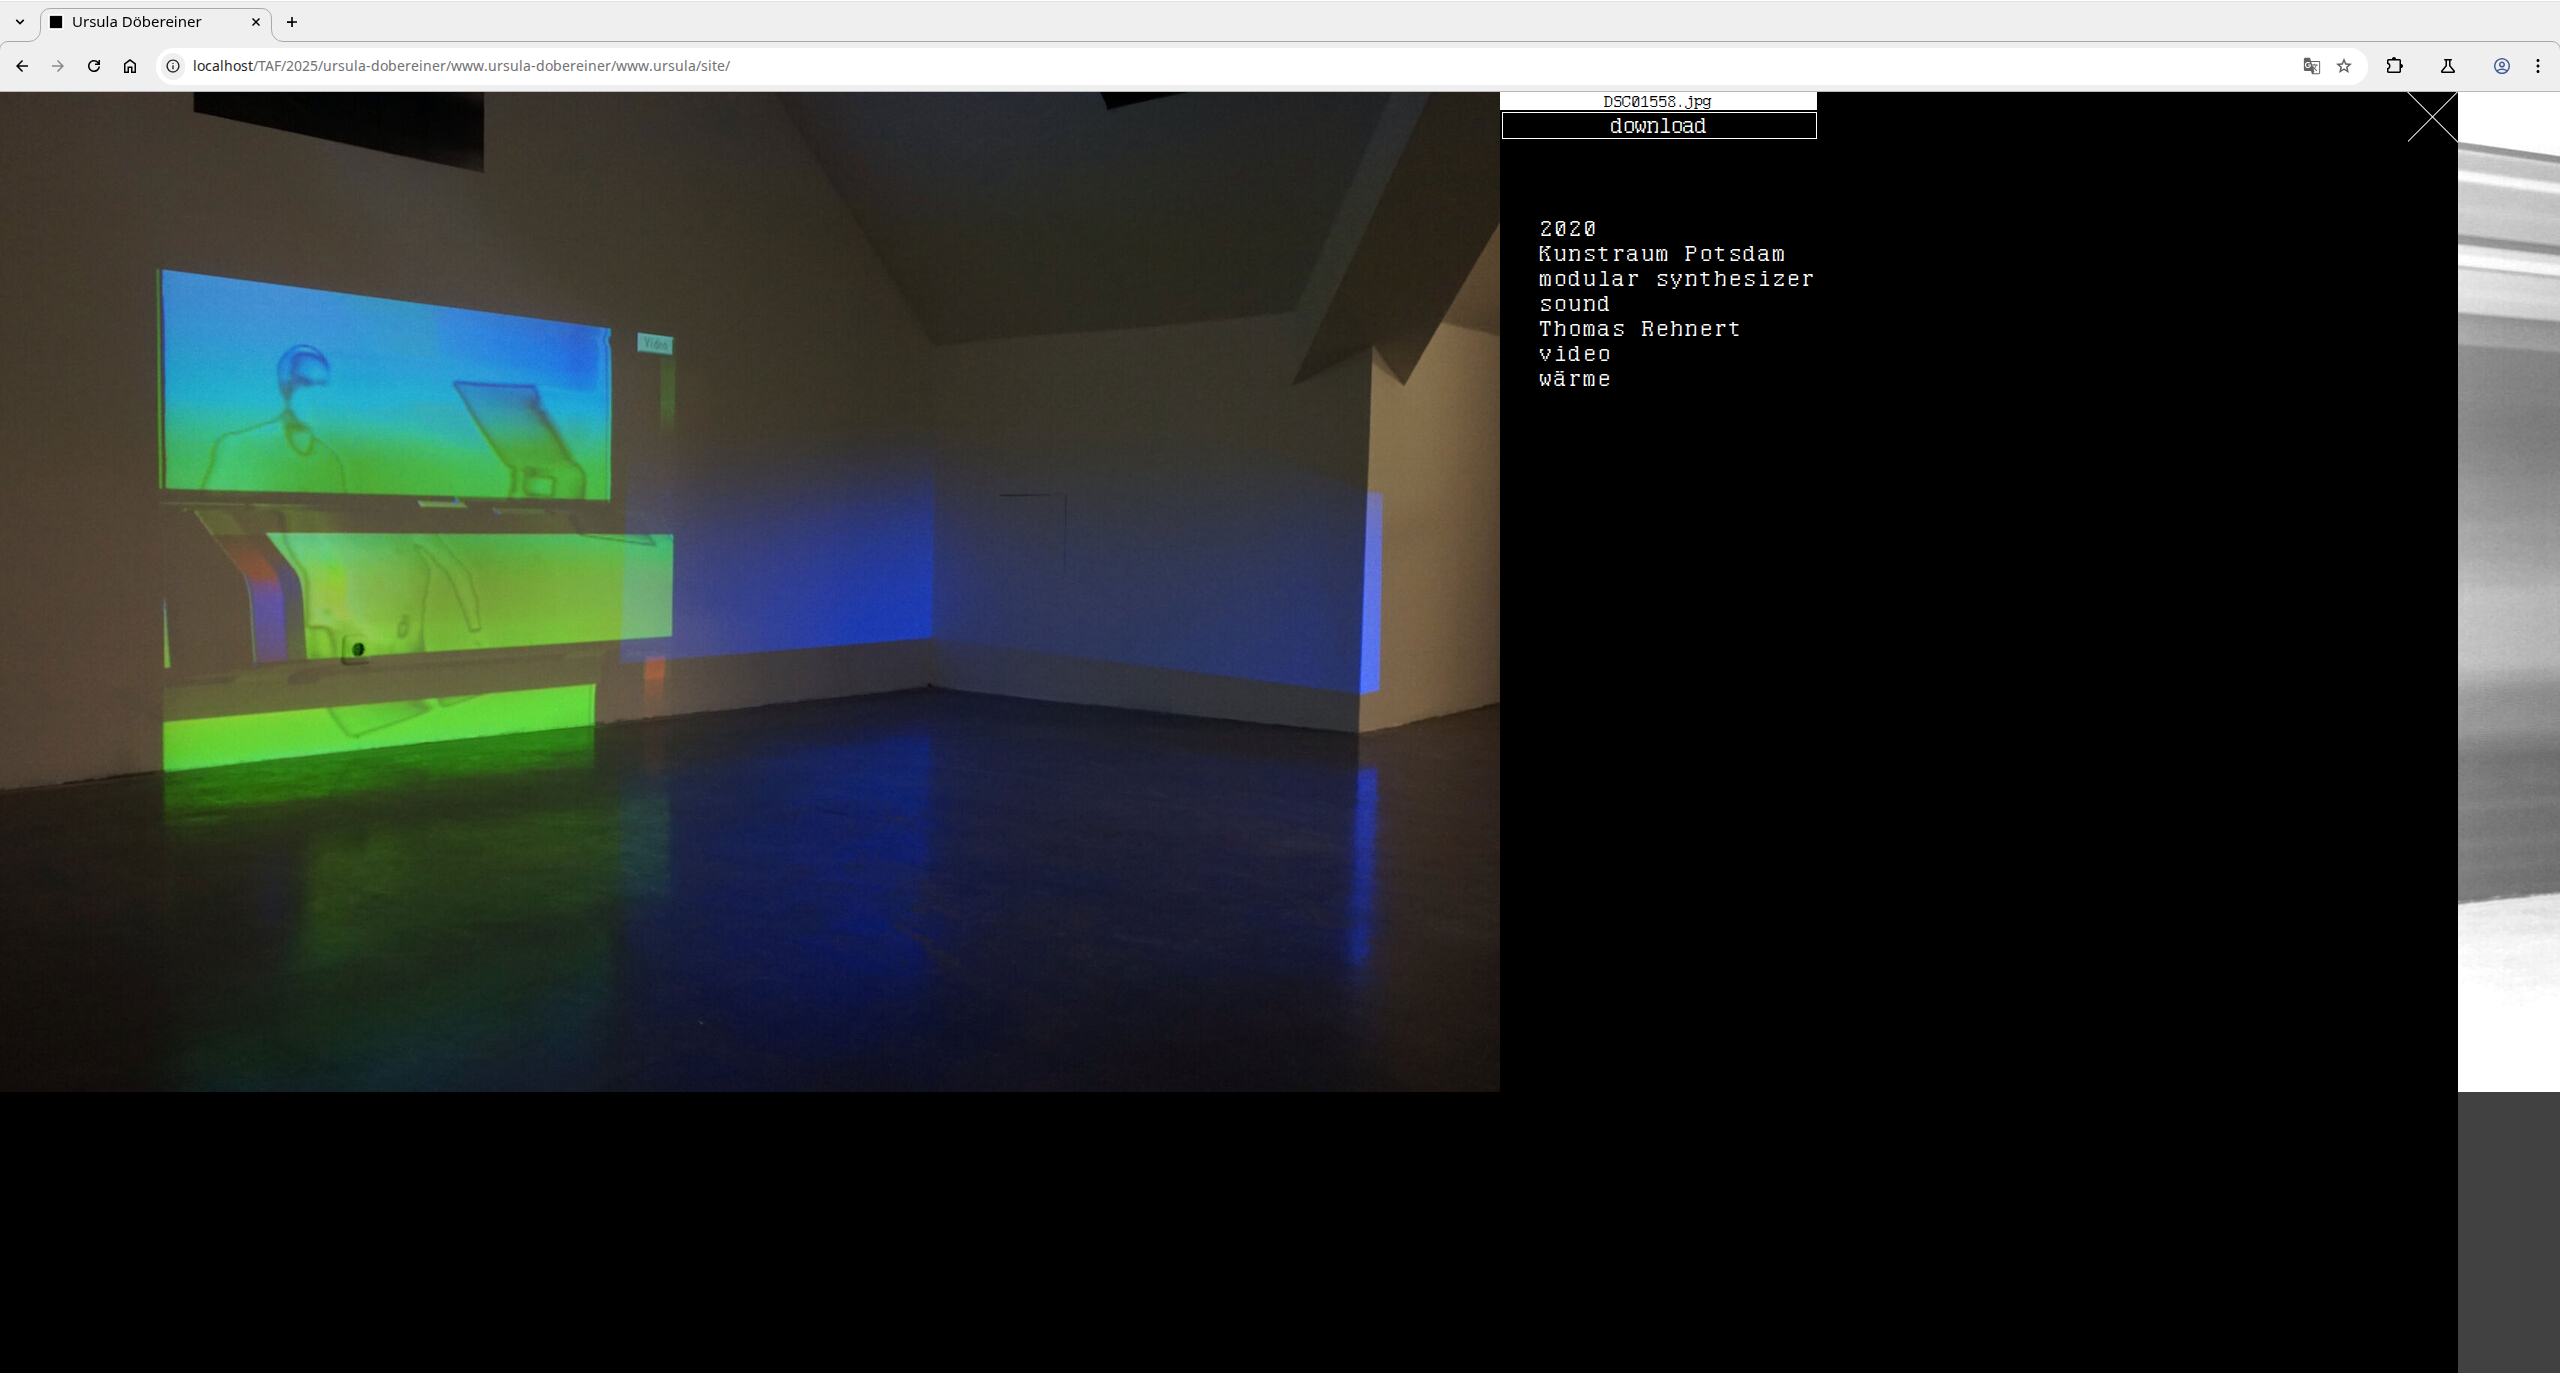
Task: Click the download button
Action: coord(1658,126)
